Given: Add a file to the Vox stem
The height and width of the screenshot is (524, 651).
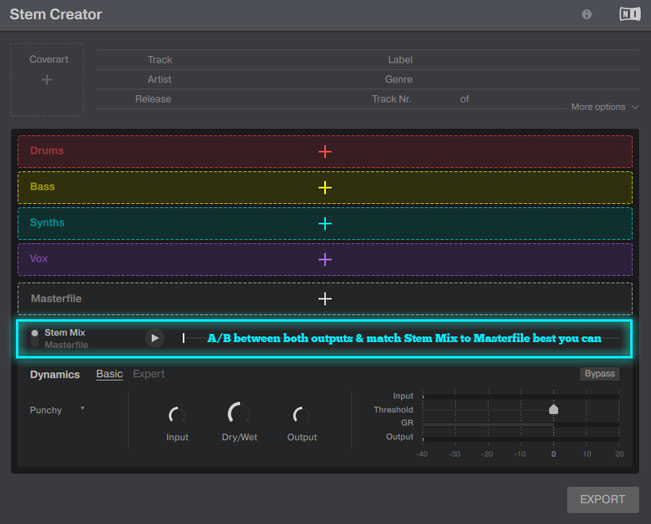Looking at the screenshot, I should click(x=325, y=260).
